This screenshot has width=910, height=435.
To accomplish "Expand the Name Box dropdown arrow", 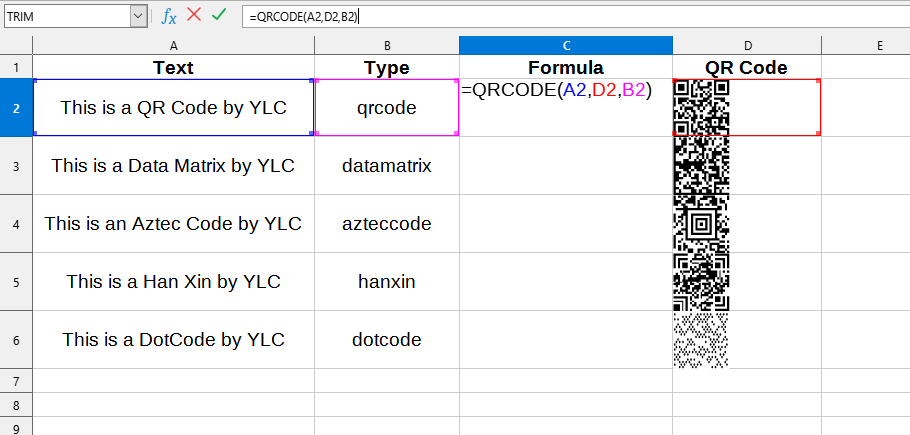I will point(138,16).
